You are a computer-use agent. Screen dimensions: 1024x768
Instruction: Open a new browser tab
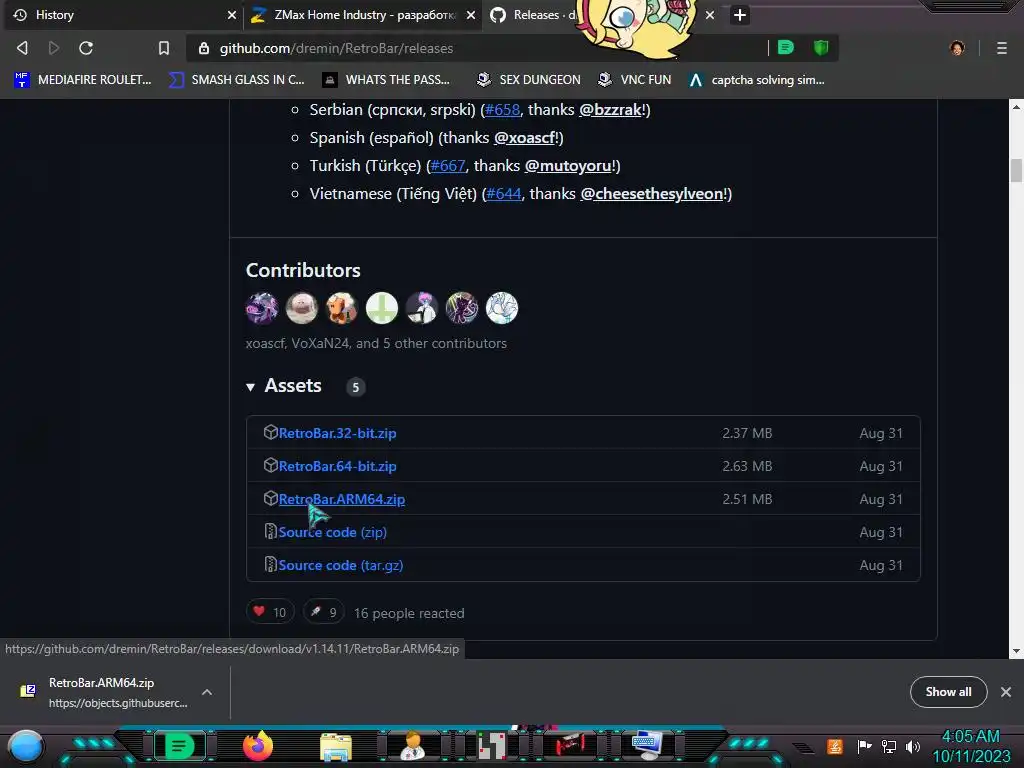(739, 15)
